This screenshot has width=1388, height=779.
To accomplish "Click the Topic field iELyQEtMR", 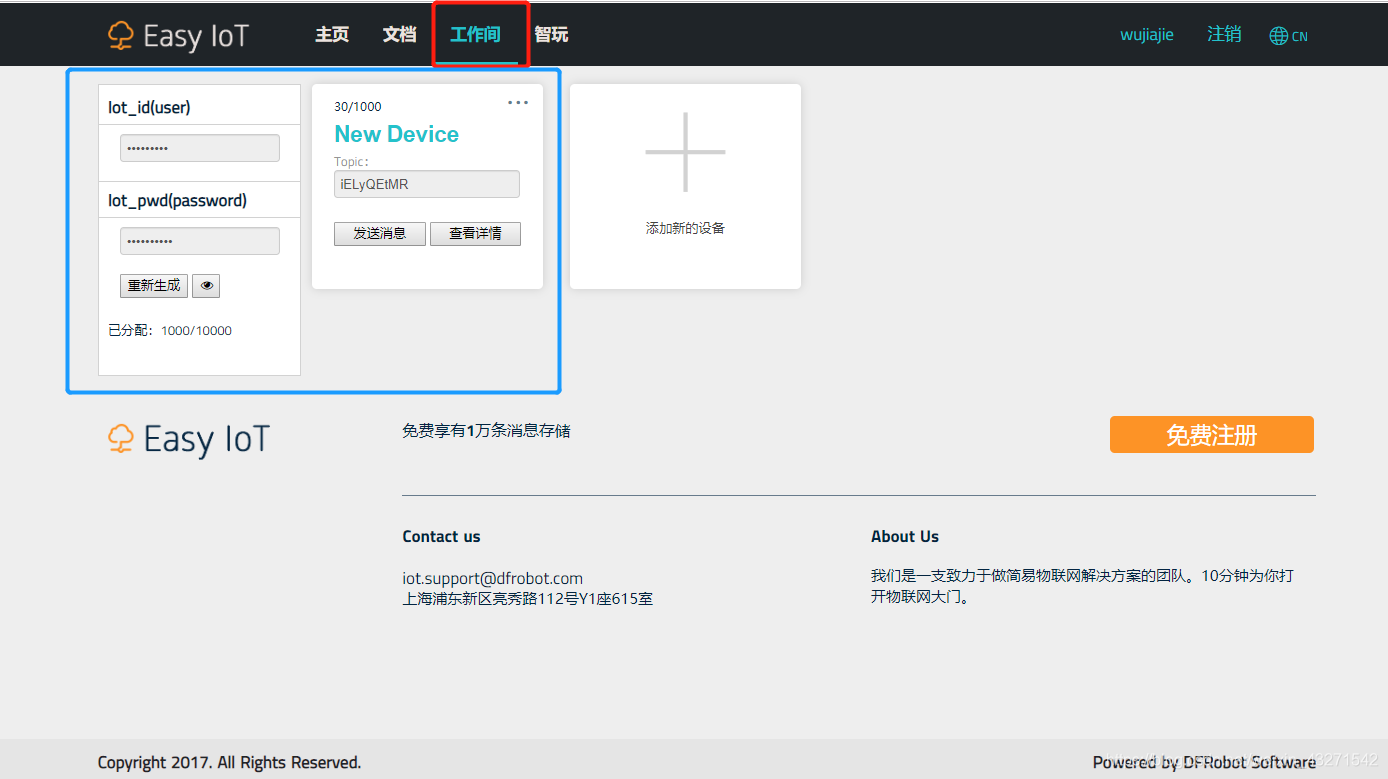I will coord(427,184).
